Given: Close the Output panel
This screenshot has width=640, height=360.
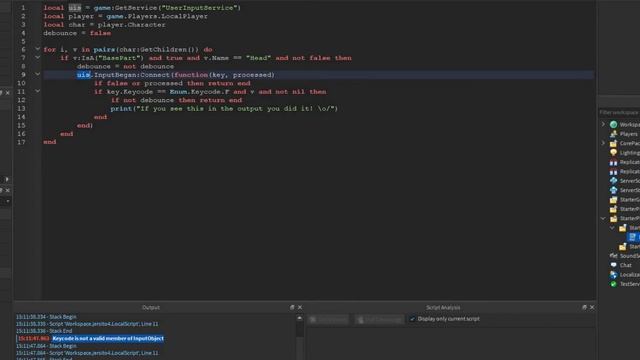Looking at the screenshot, I should pyautogui.click(x=300, y=307).
